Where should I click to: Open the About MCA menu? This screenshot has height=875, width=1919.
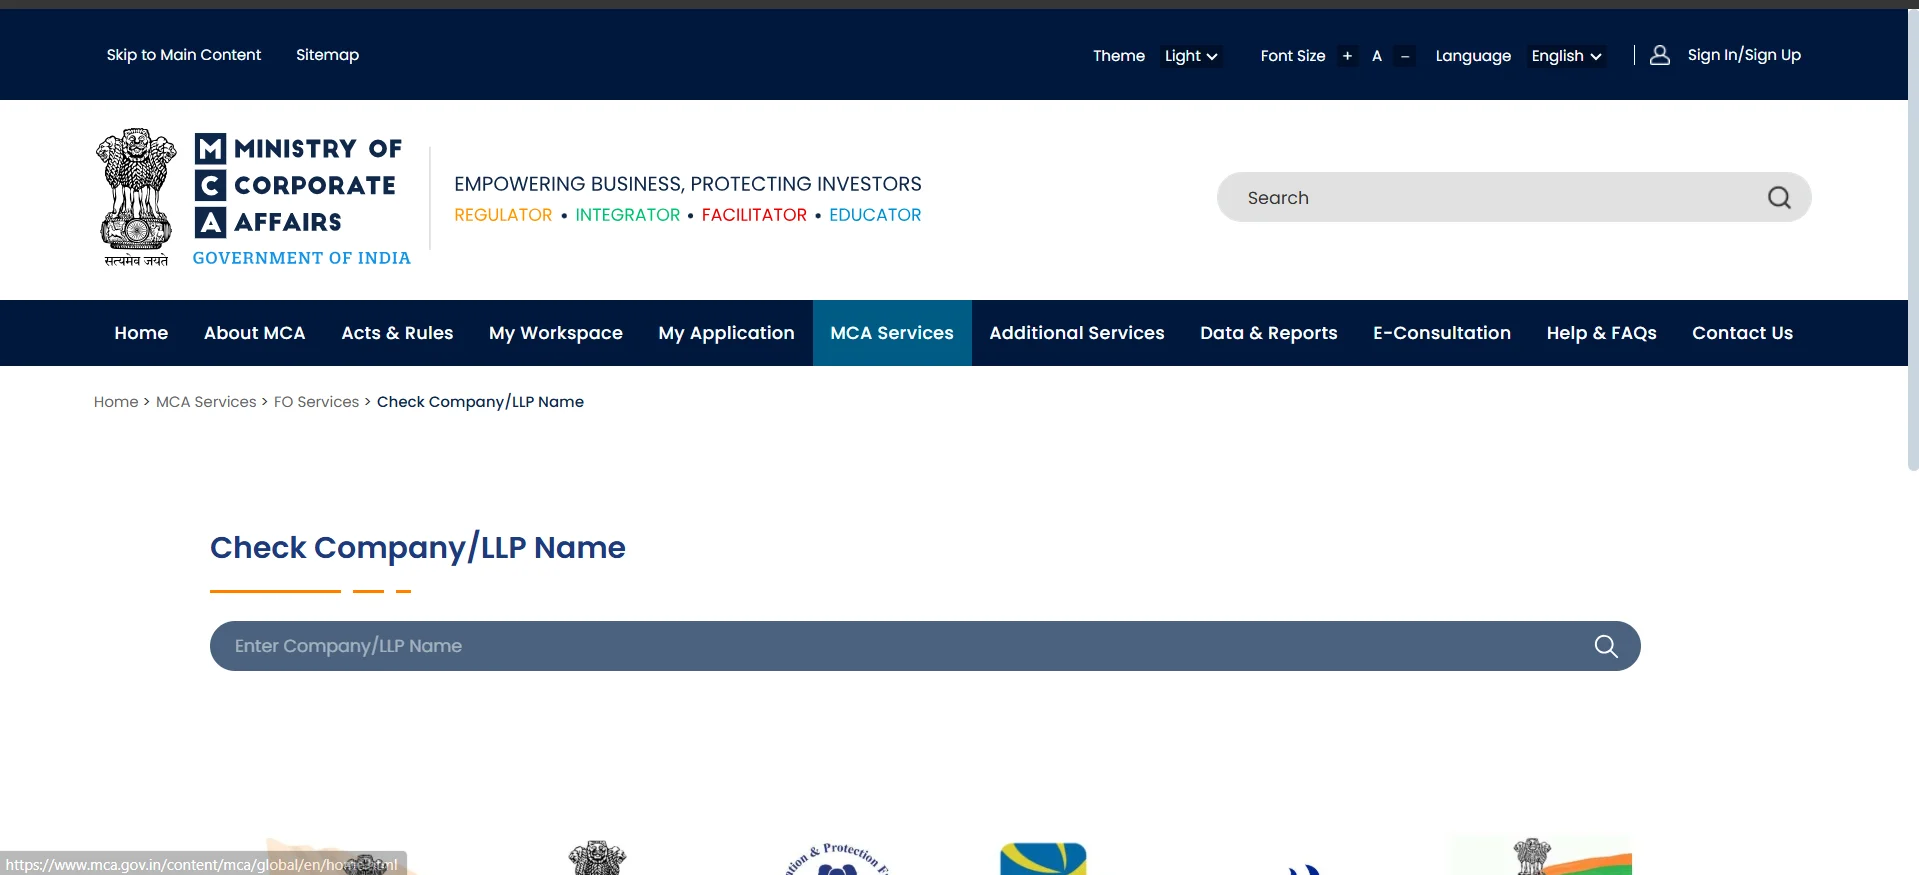[255, 333]
